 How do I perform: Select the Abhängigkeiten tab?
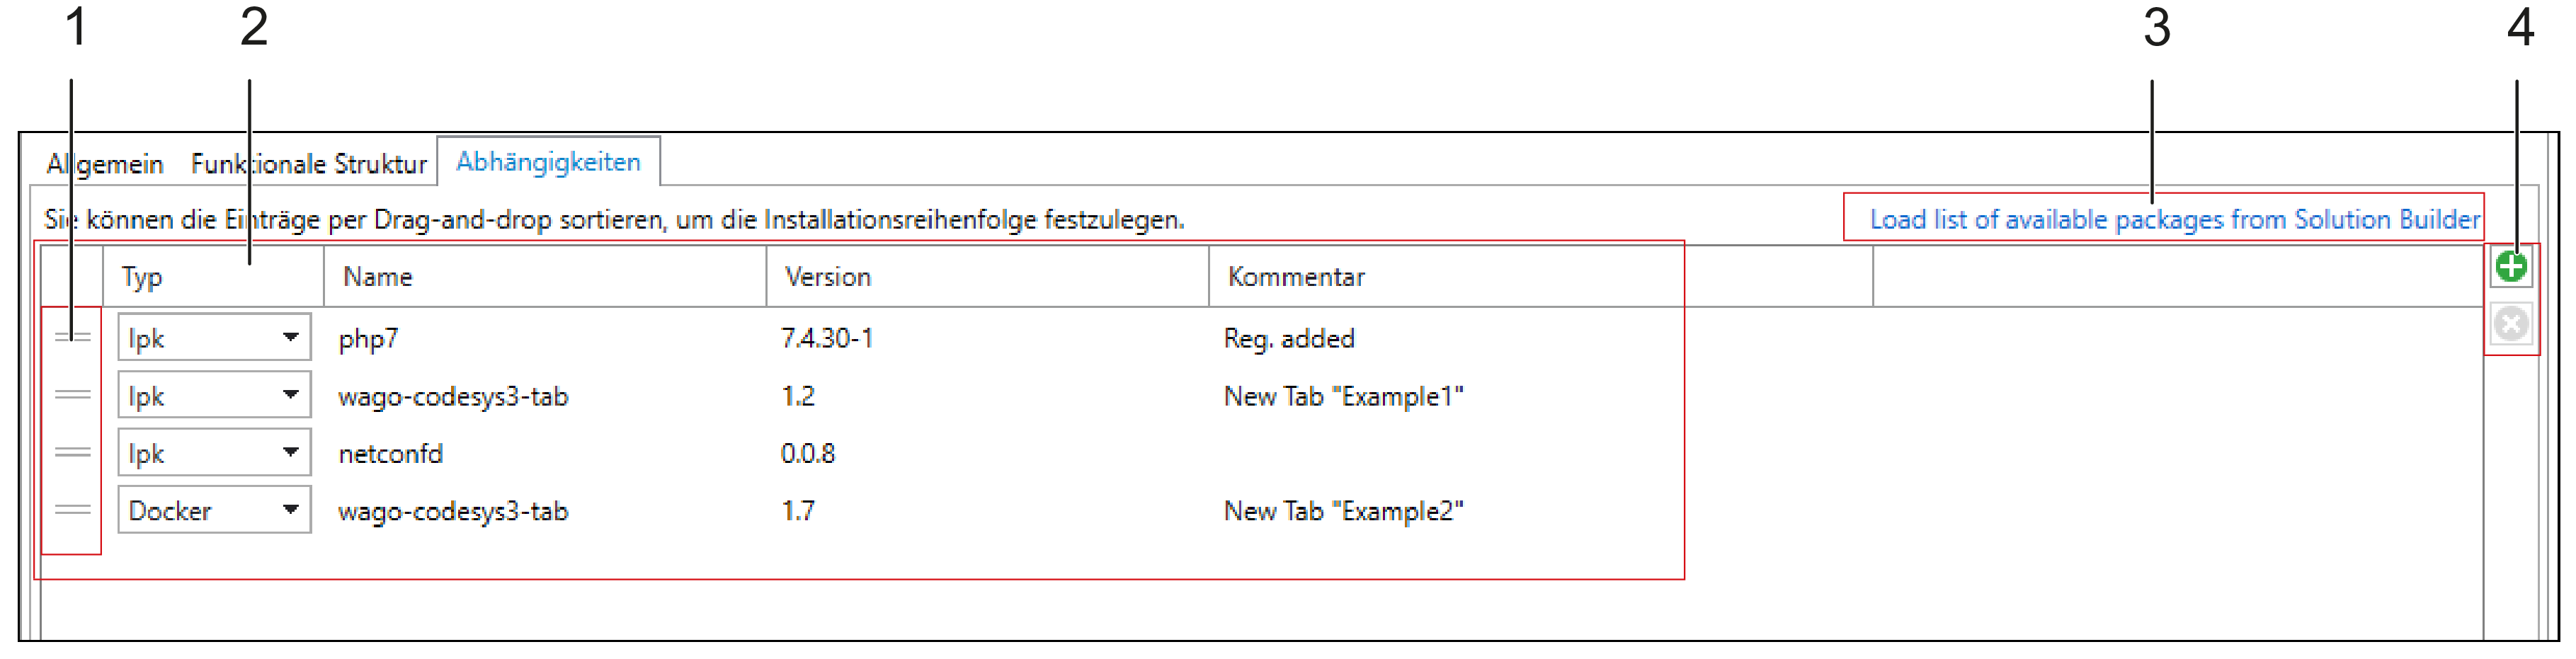pos(549,161)
